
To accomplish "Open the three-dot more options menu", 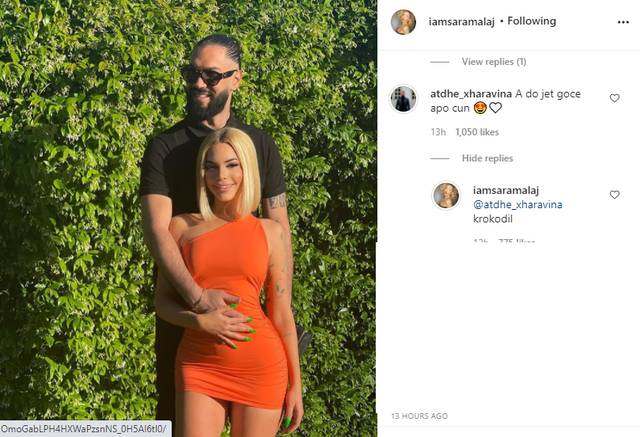I will point(623,22).
